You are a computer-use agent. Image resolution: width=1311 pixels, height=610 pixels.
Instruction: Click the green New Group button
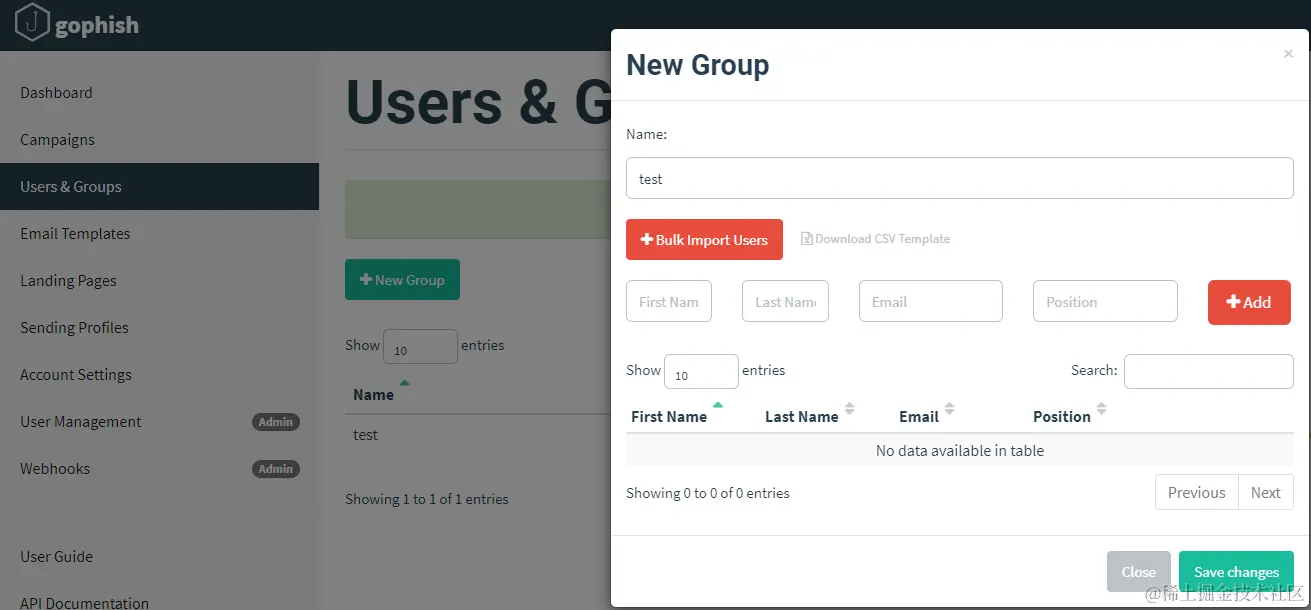coord(402,280)
